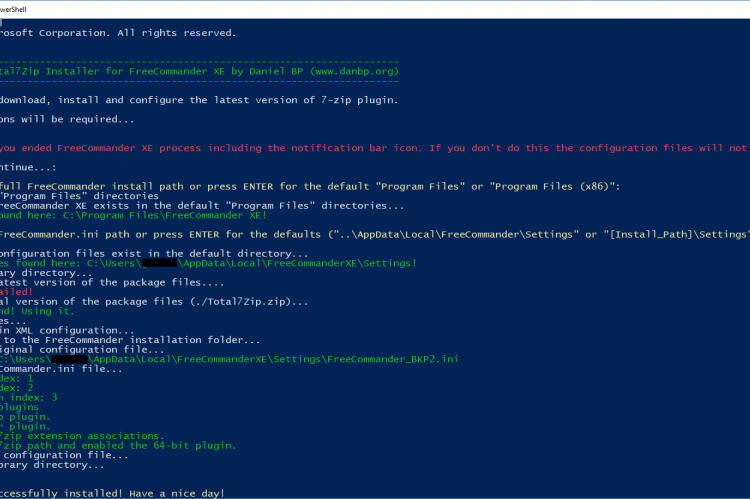Image resolution: width=750 pixels, height=499 pixels.
Task: Click the 'atest version of the package files....' line
Action: pos(112,282)
